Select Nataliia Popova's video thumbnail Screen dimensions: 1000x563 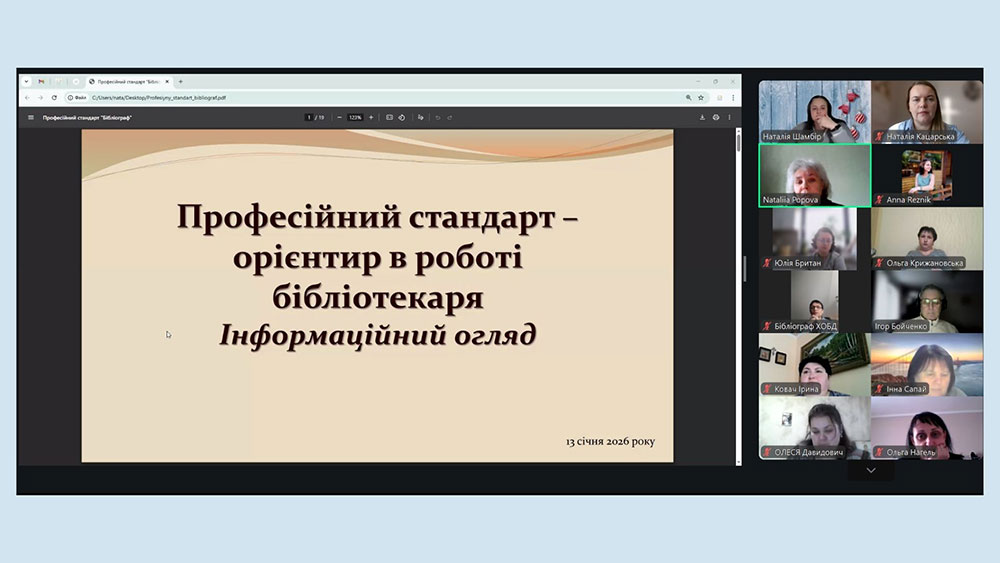[x=814, y=174]
